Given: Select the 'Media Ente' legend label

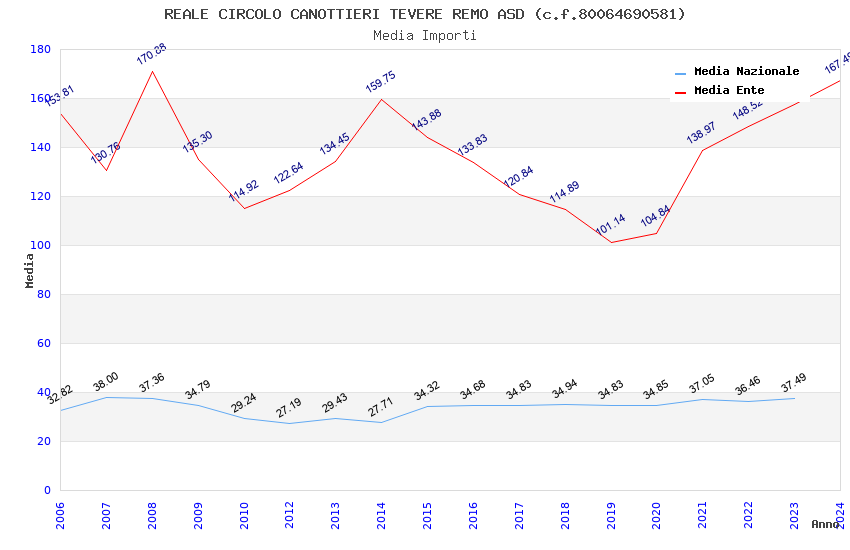Looking at the screenshot, I should (729, 90).
